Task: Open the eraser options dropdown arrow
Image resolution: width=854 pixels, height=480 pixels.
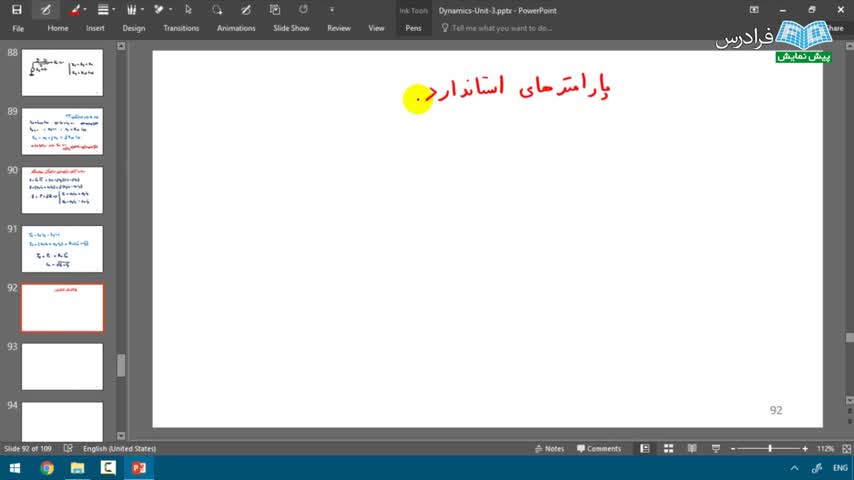Action: (170, 10)
